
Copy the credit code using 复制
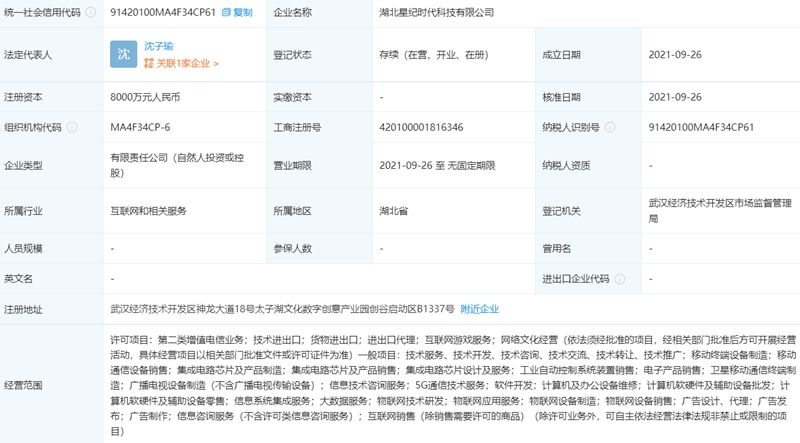242,12
